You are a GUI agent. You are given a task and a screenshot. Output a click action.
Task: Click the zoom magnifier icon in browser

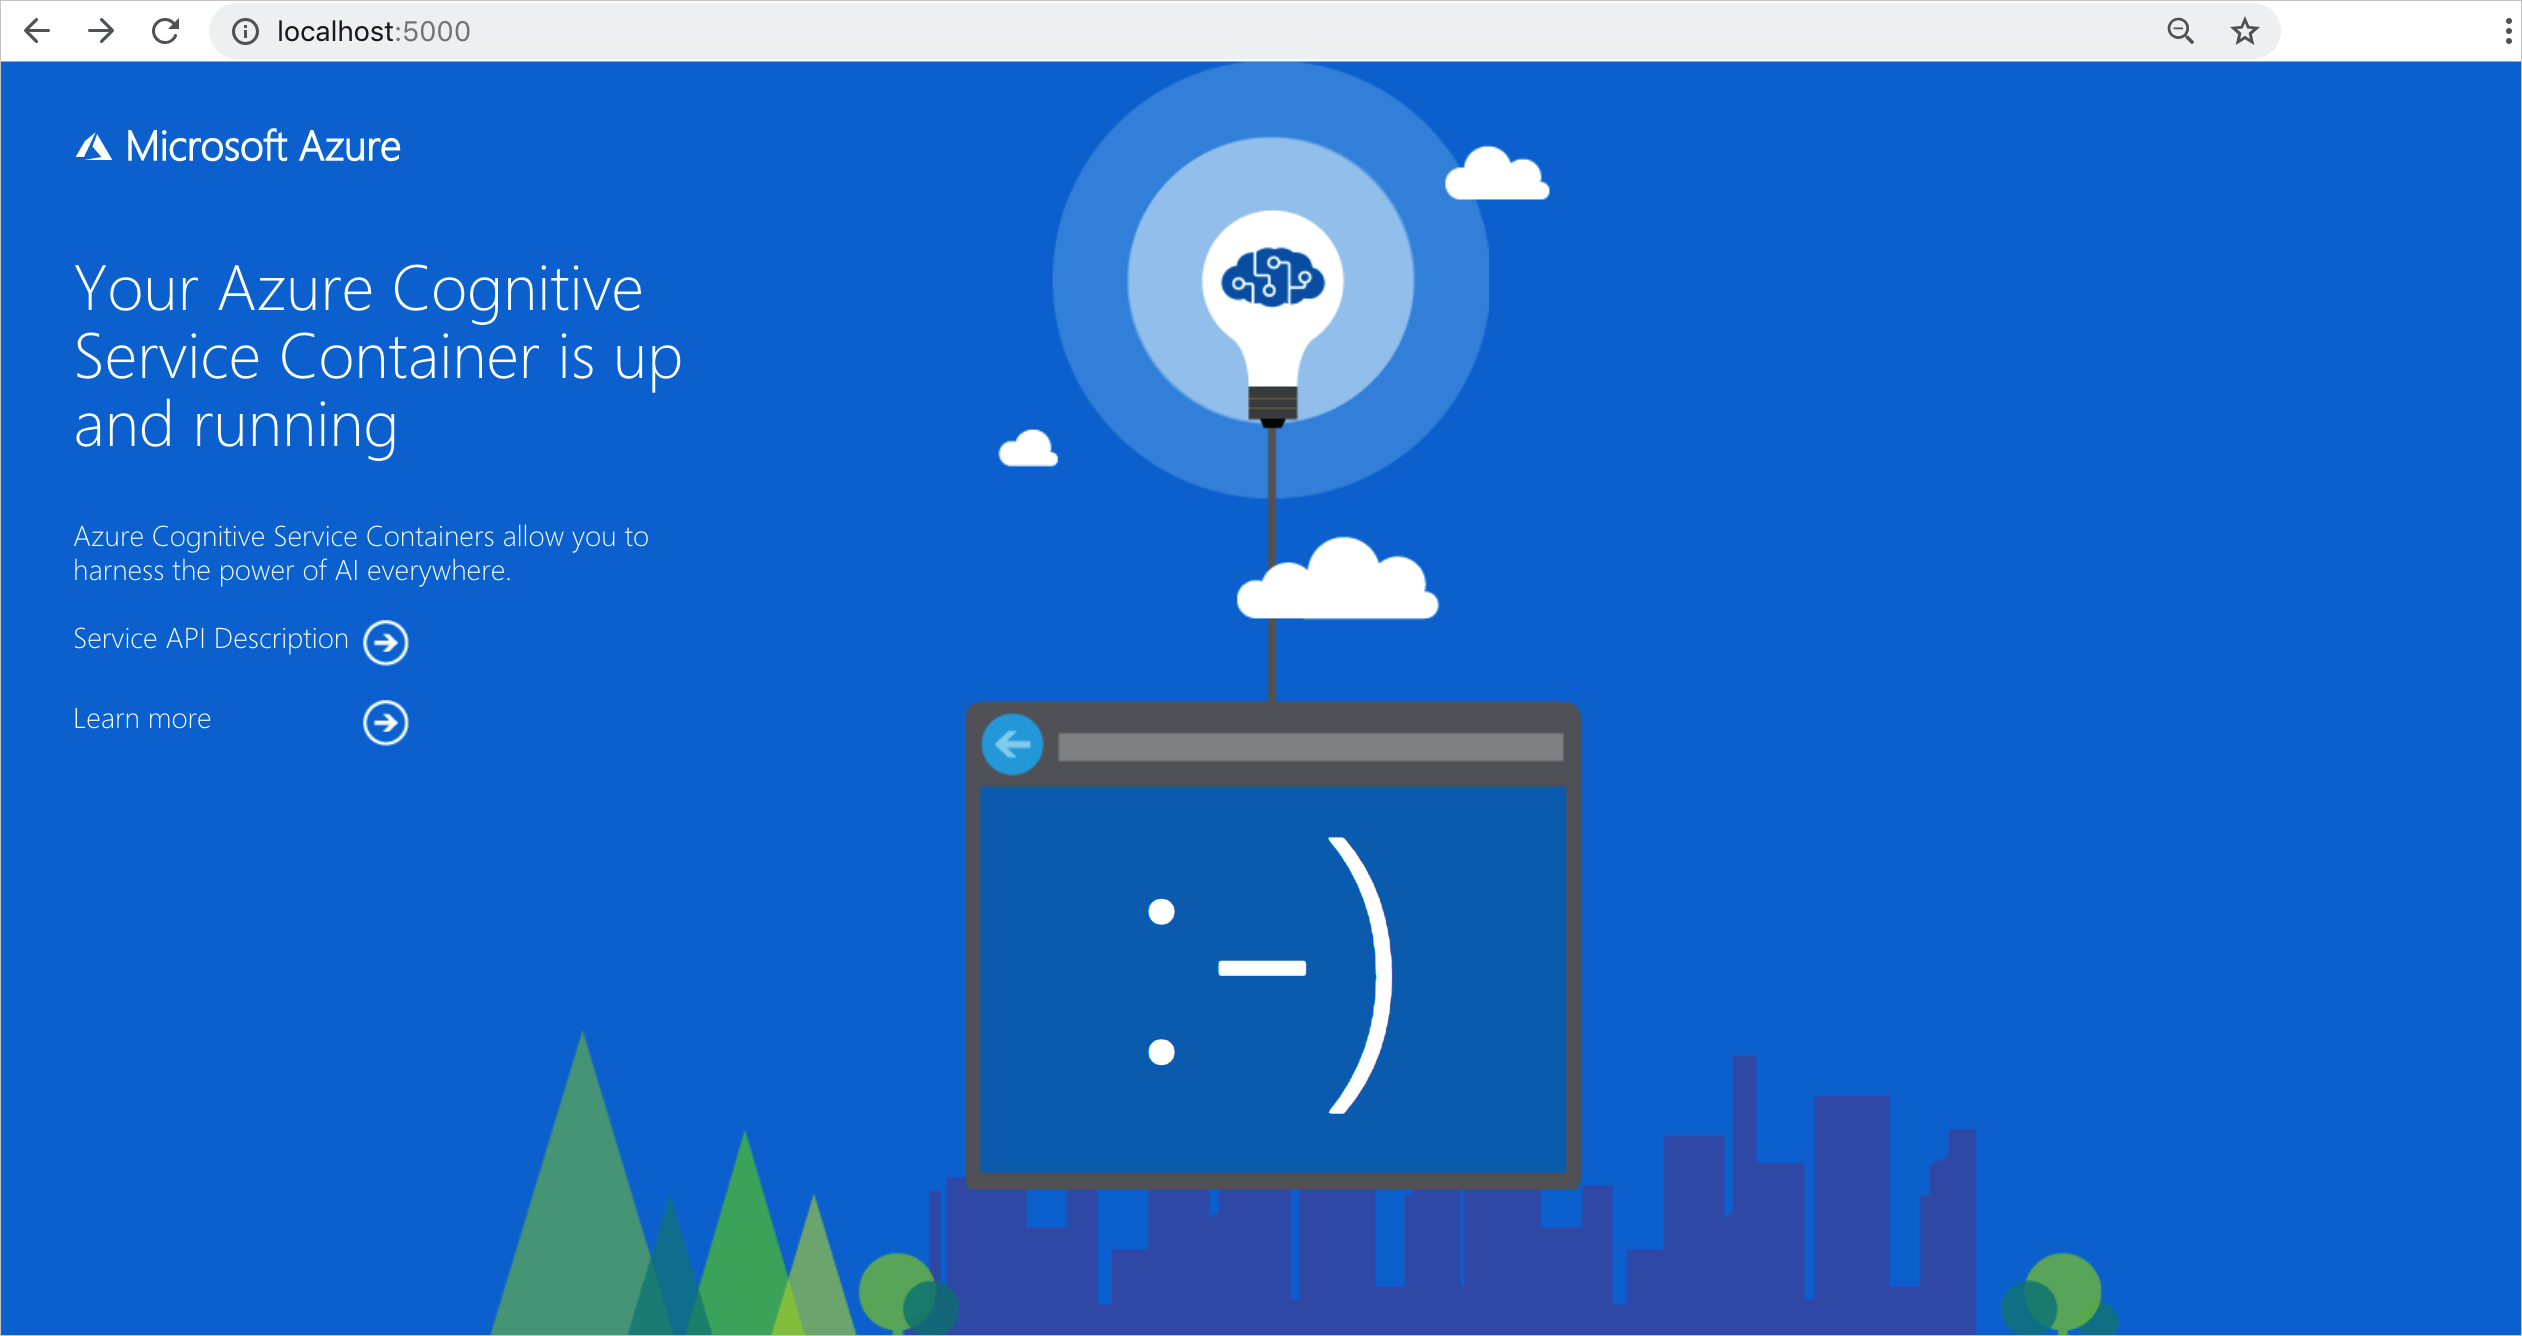[x=2180, y=30]
